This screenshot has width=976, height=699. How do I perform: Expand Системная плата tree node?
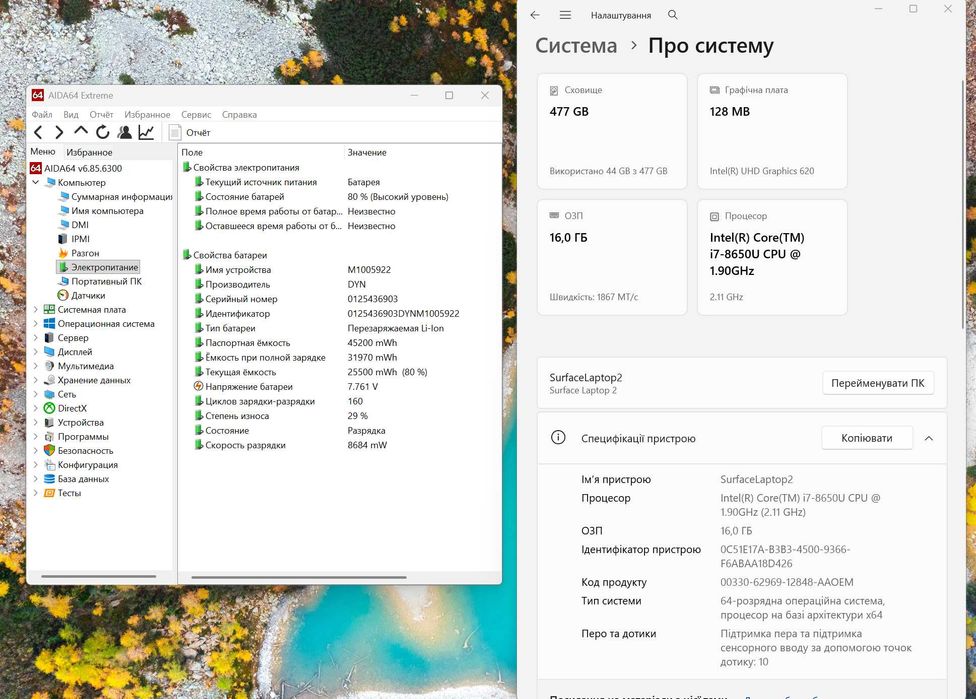click(x=35, y=309)
